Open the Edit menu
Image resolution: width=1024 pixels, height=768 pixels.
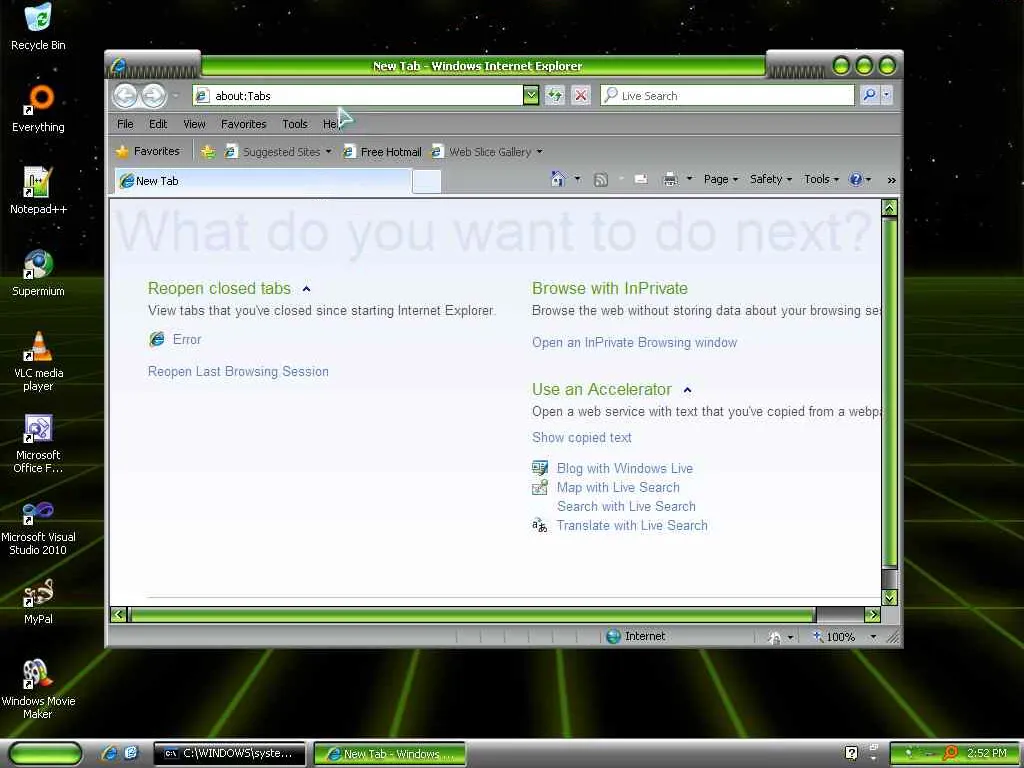(158, 123)
